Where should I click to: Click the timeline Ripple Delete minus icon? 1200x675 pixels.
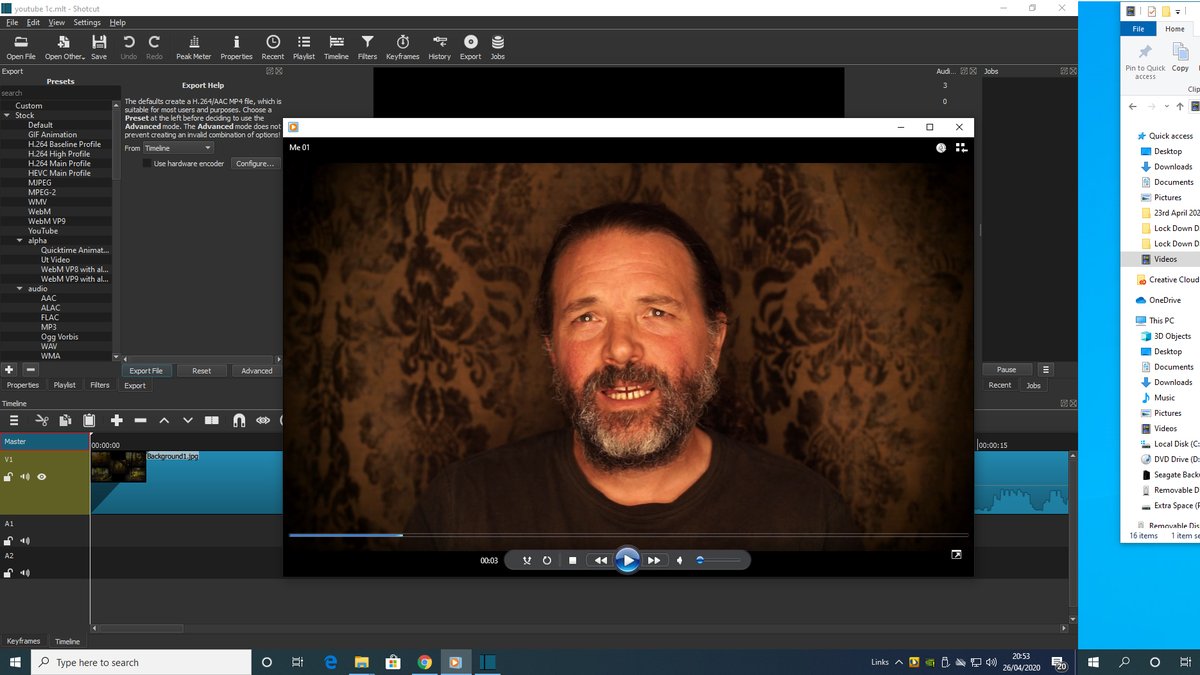click(x=140, y=421)
